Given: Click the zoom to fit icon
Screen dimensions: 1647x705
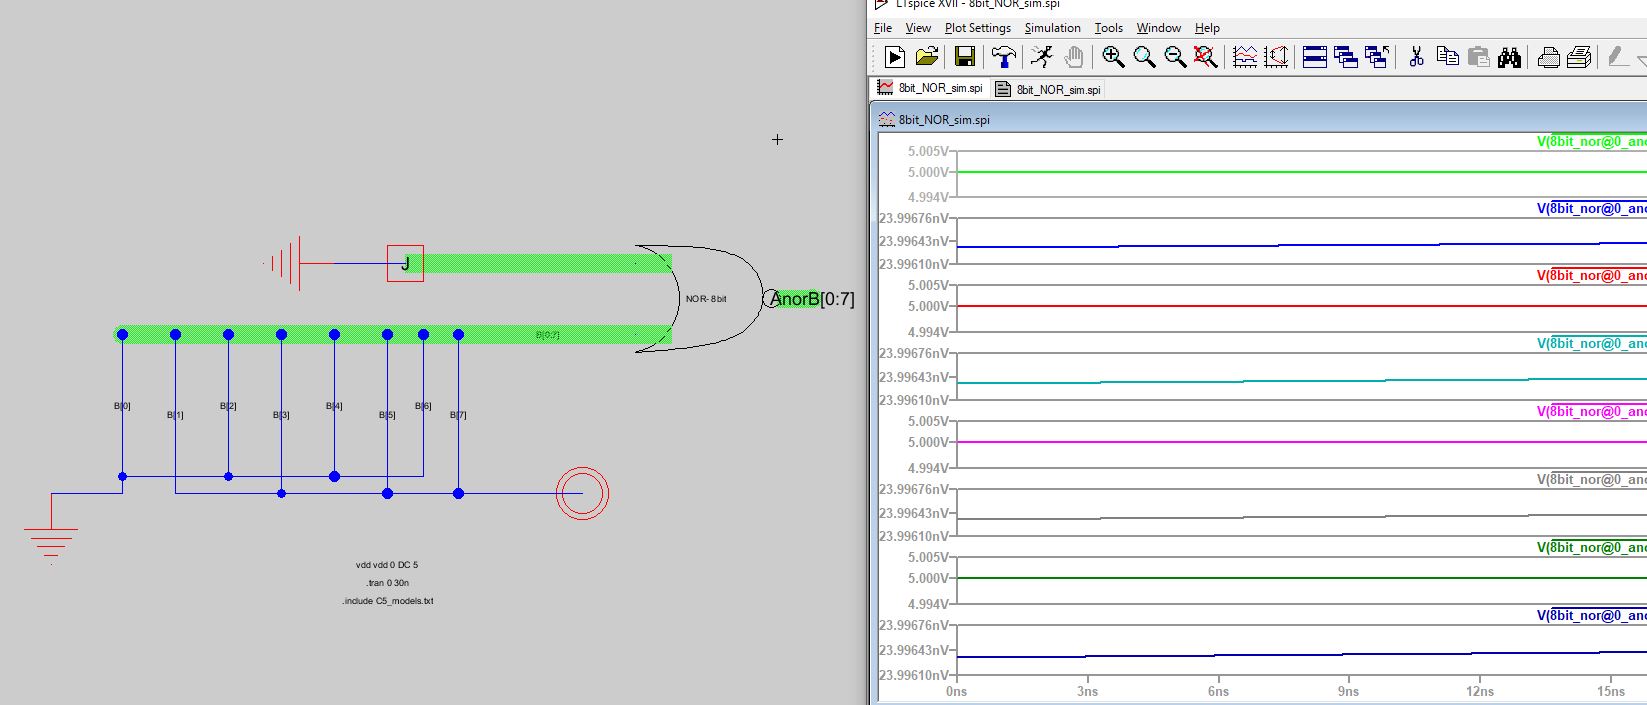Looking at the screenshot, I should 1206,57.
